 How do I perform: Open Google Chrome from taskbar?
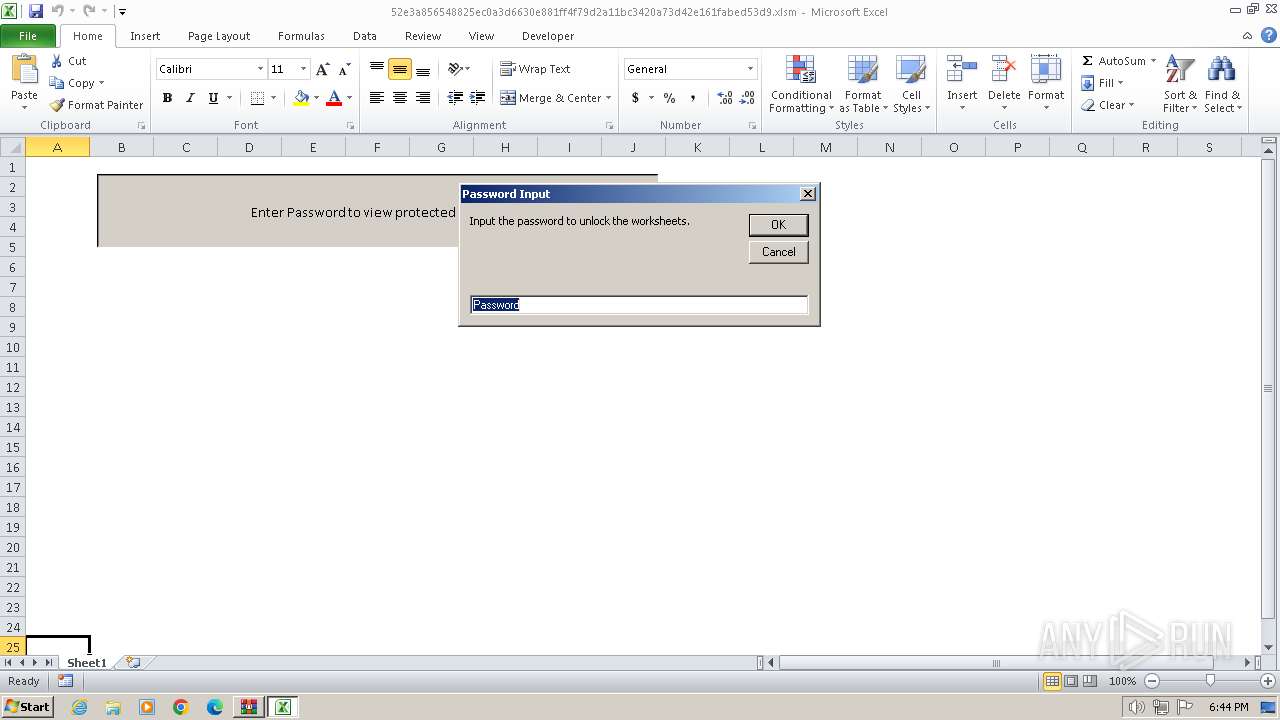[x=181, y=707]
